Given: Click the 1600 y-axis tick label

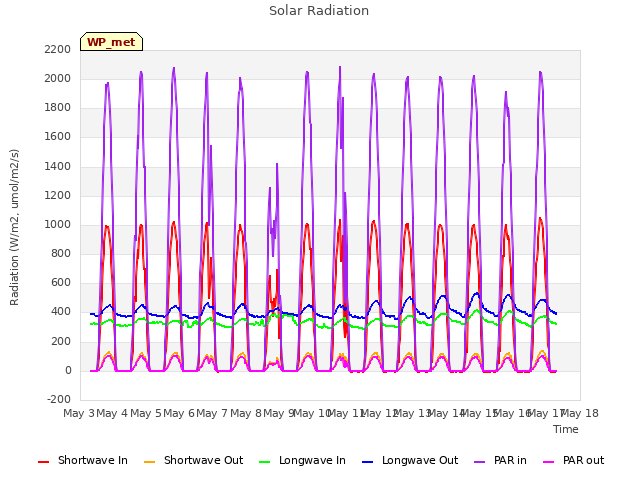Looking at the screenshot, I should tap(58, 137).
